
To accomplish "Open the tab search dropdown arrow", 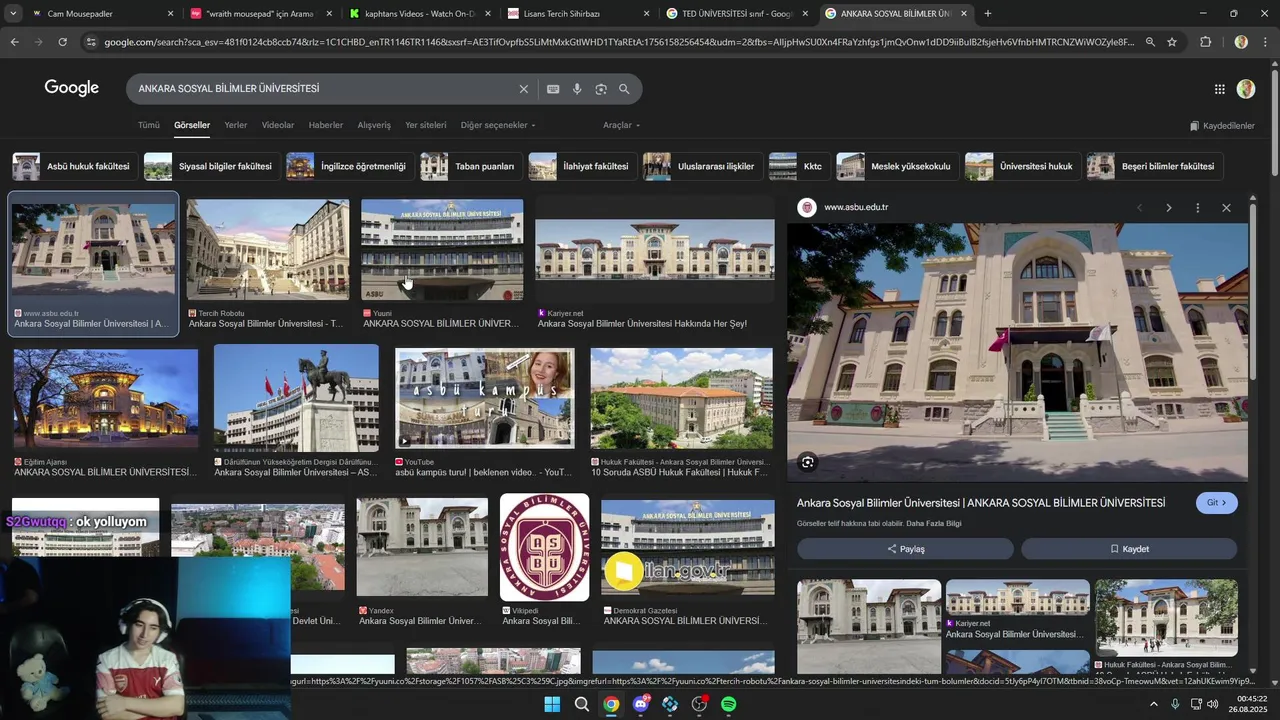I will tap(13, 14).
